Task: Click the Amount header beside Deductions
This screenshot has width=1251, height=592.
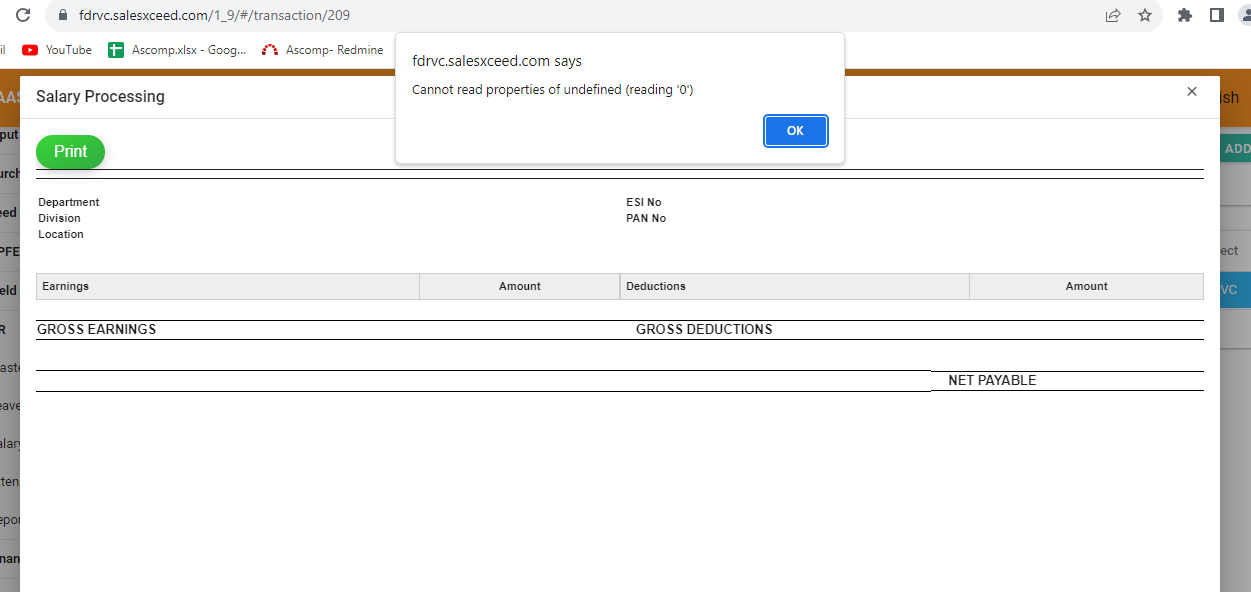Action: (1086, 287)
